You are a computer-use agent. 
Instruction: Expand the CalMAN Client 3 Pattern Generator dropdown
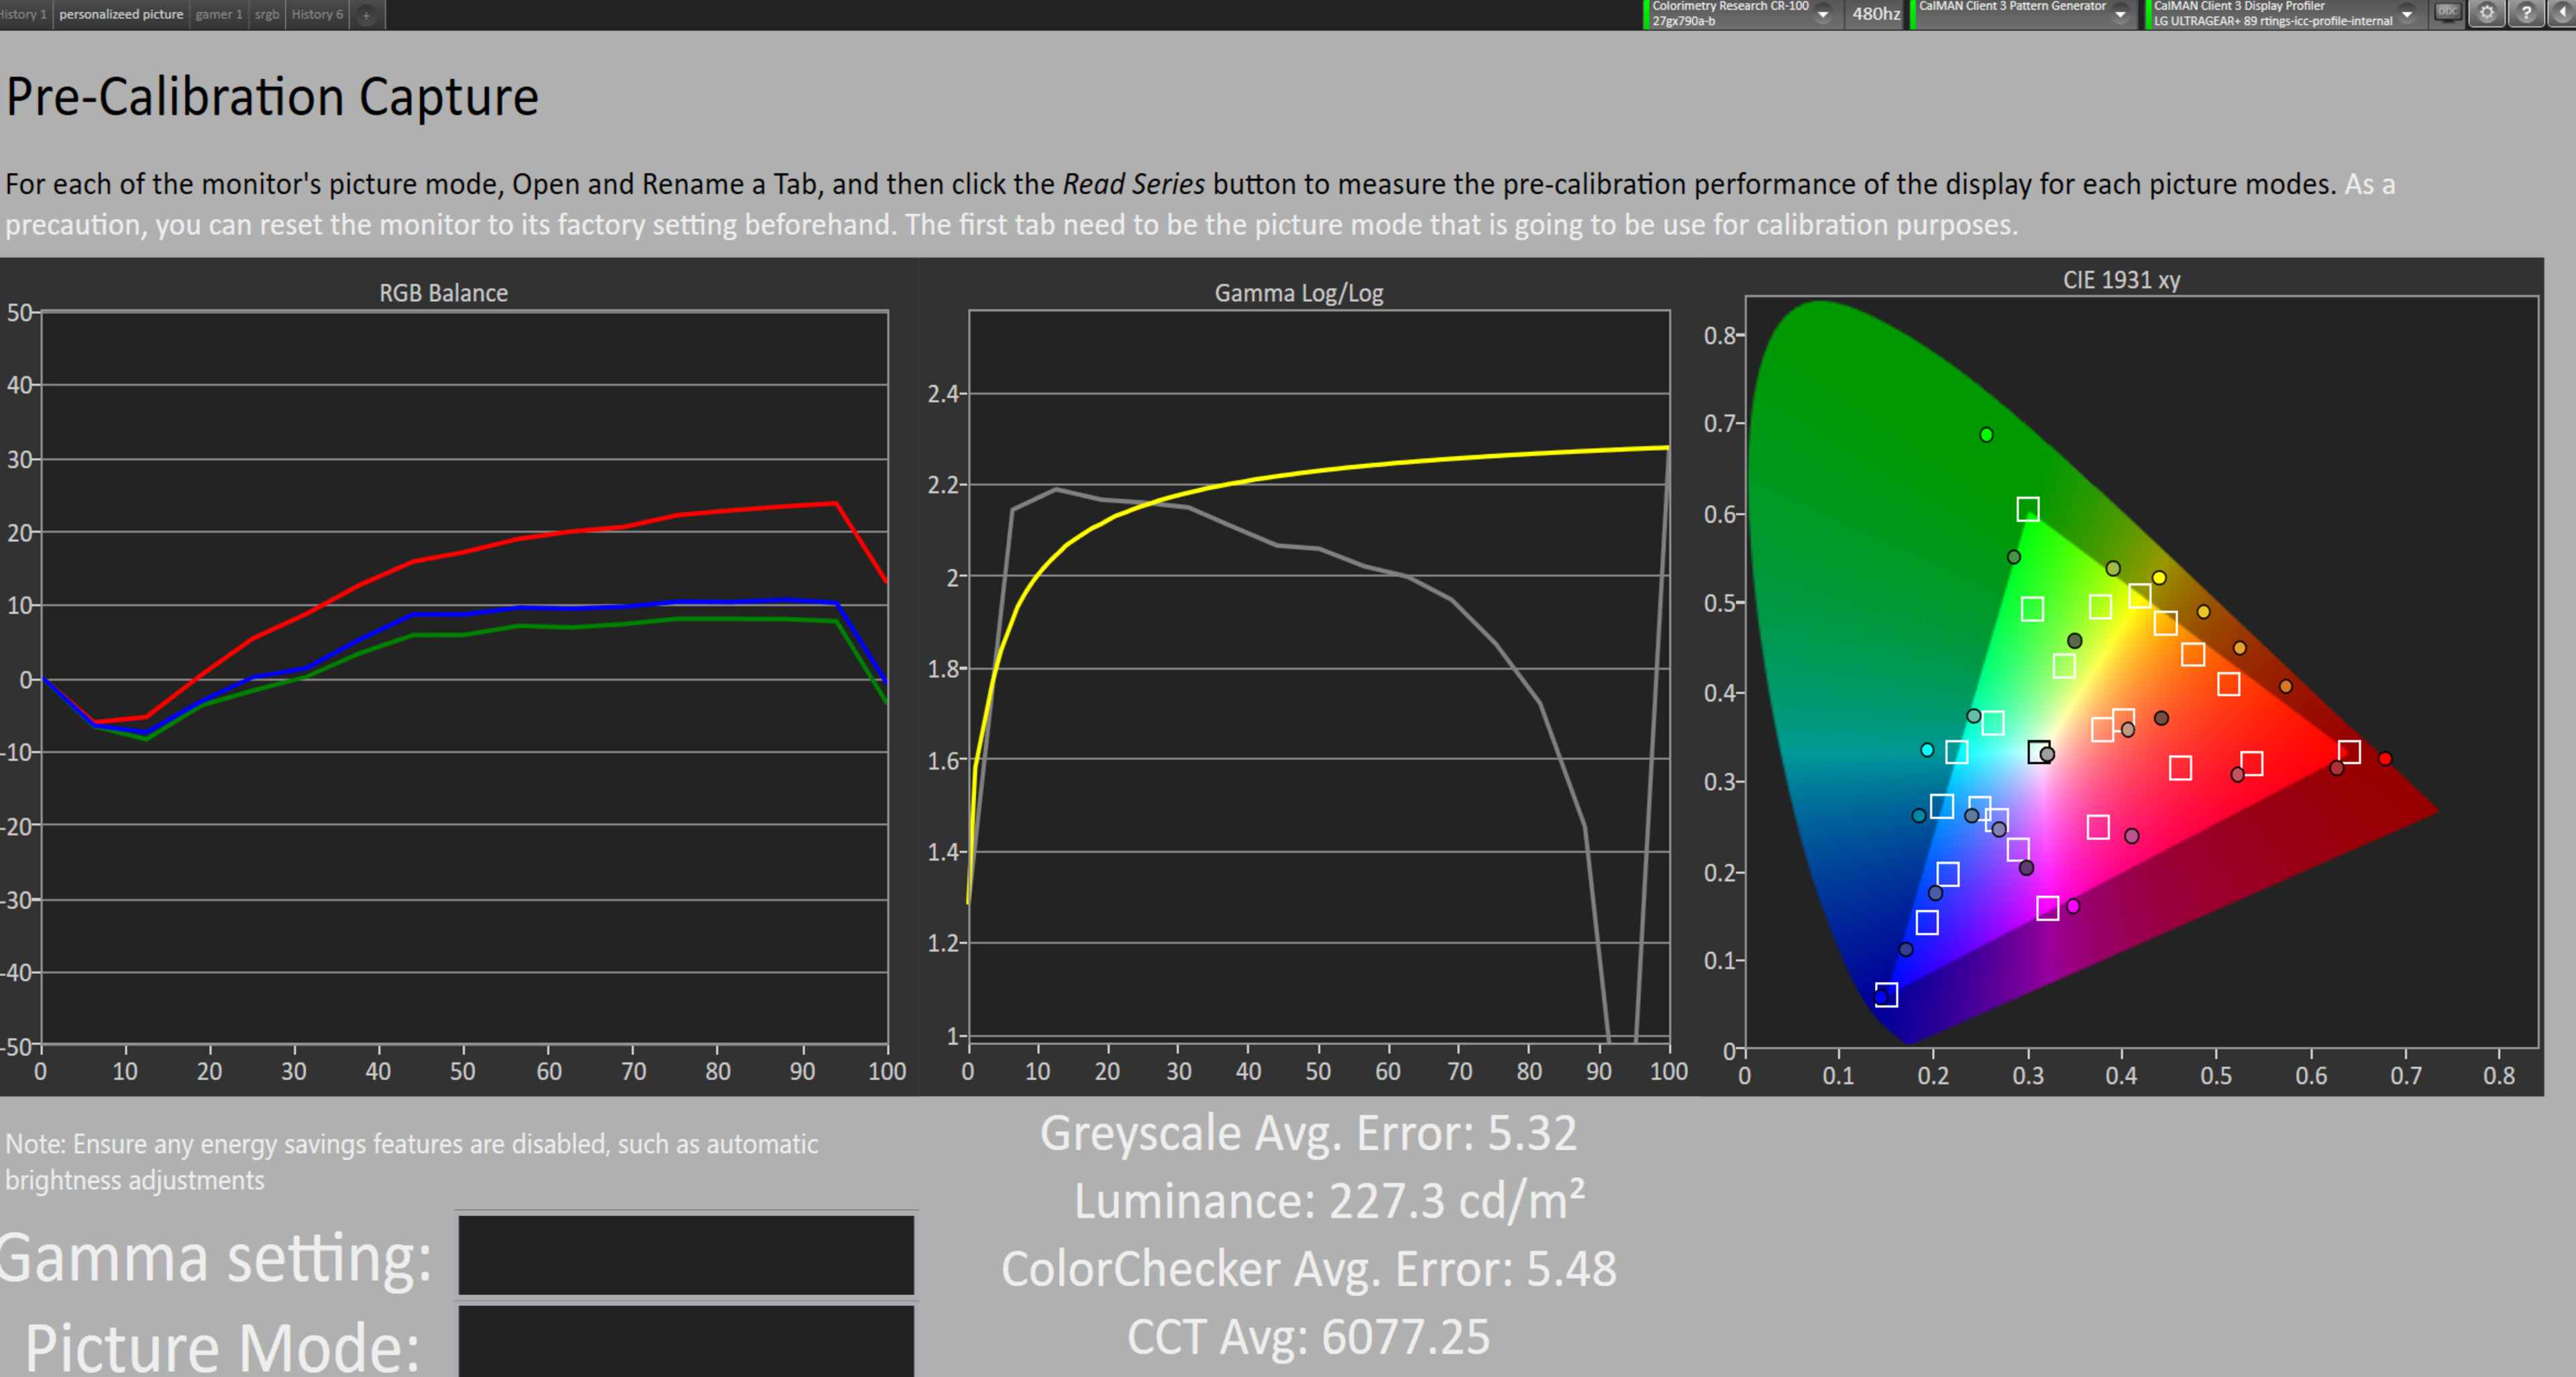pos(2120,14)
